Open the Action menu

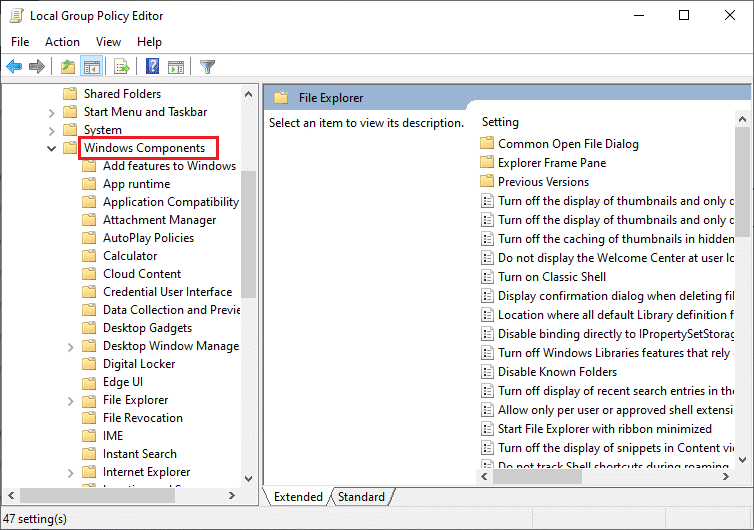63,42
